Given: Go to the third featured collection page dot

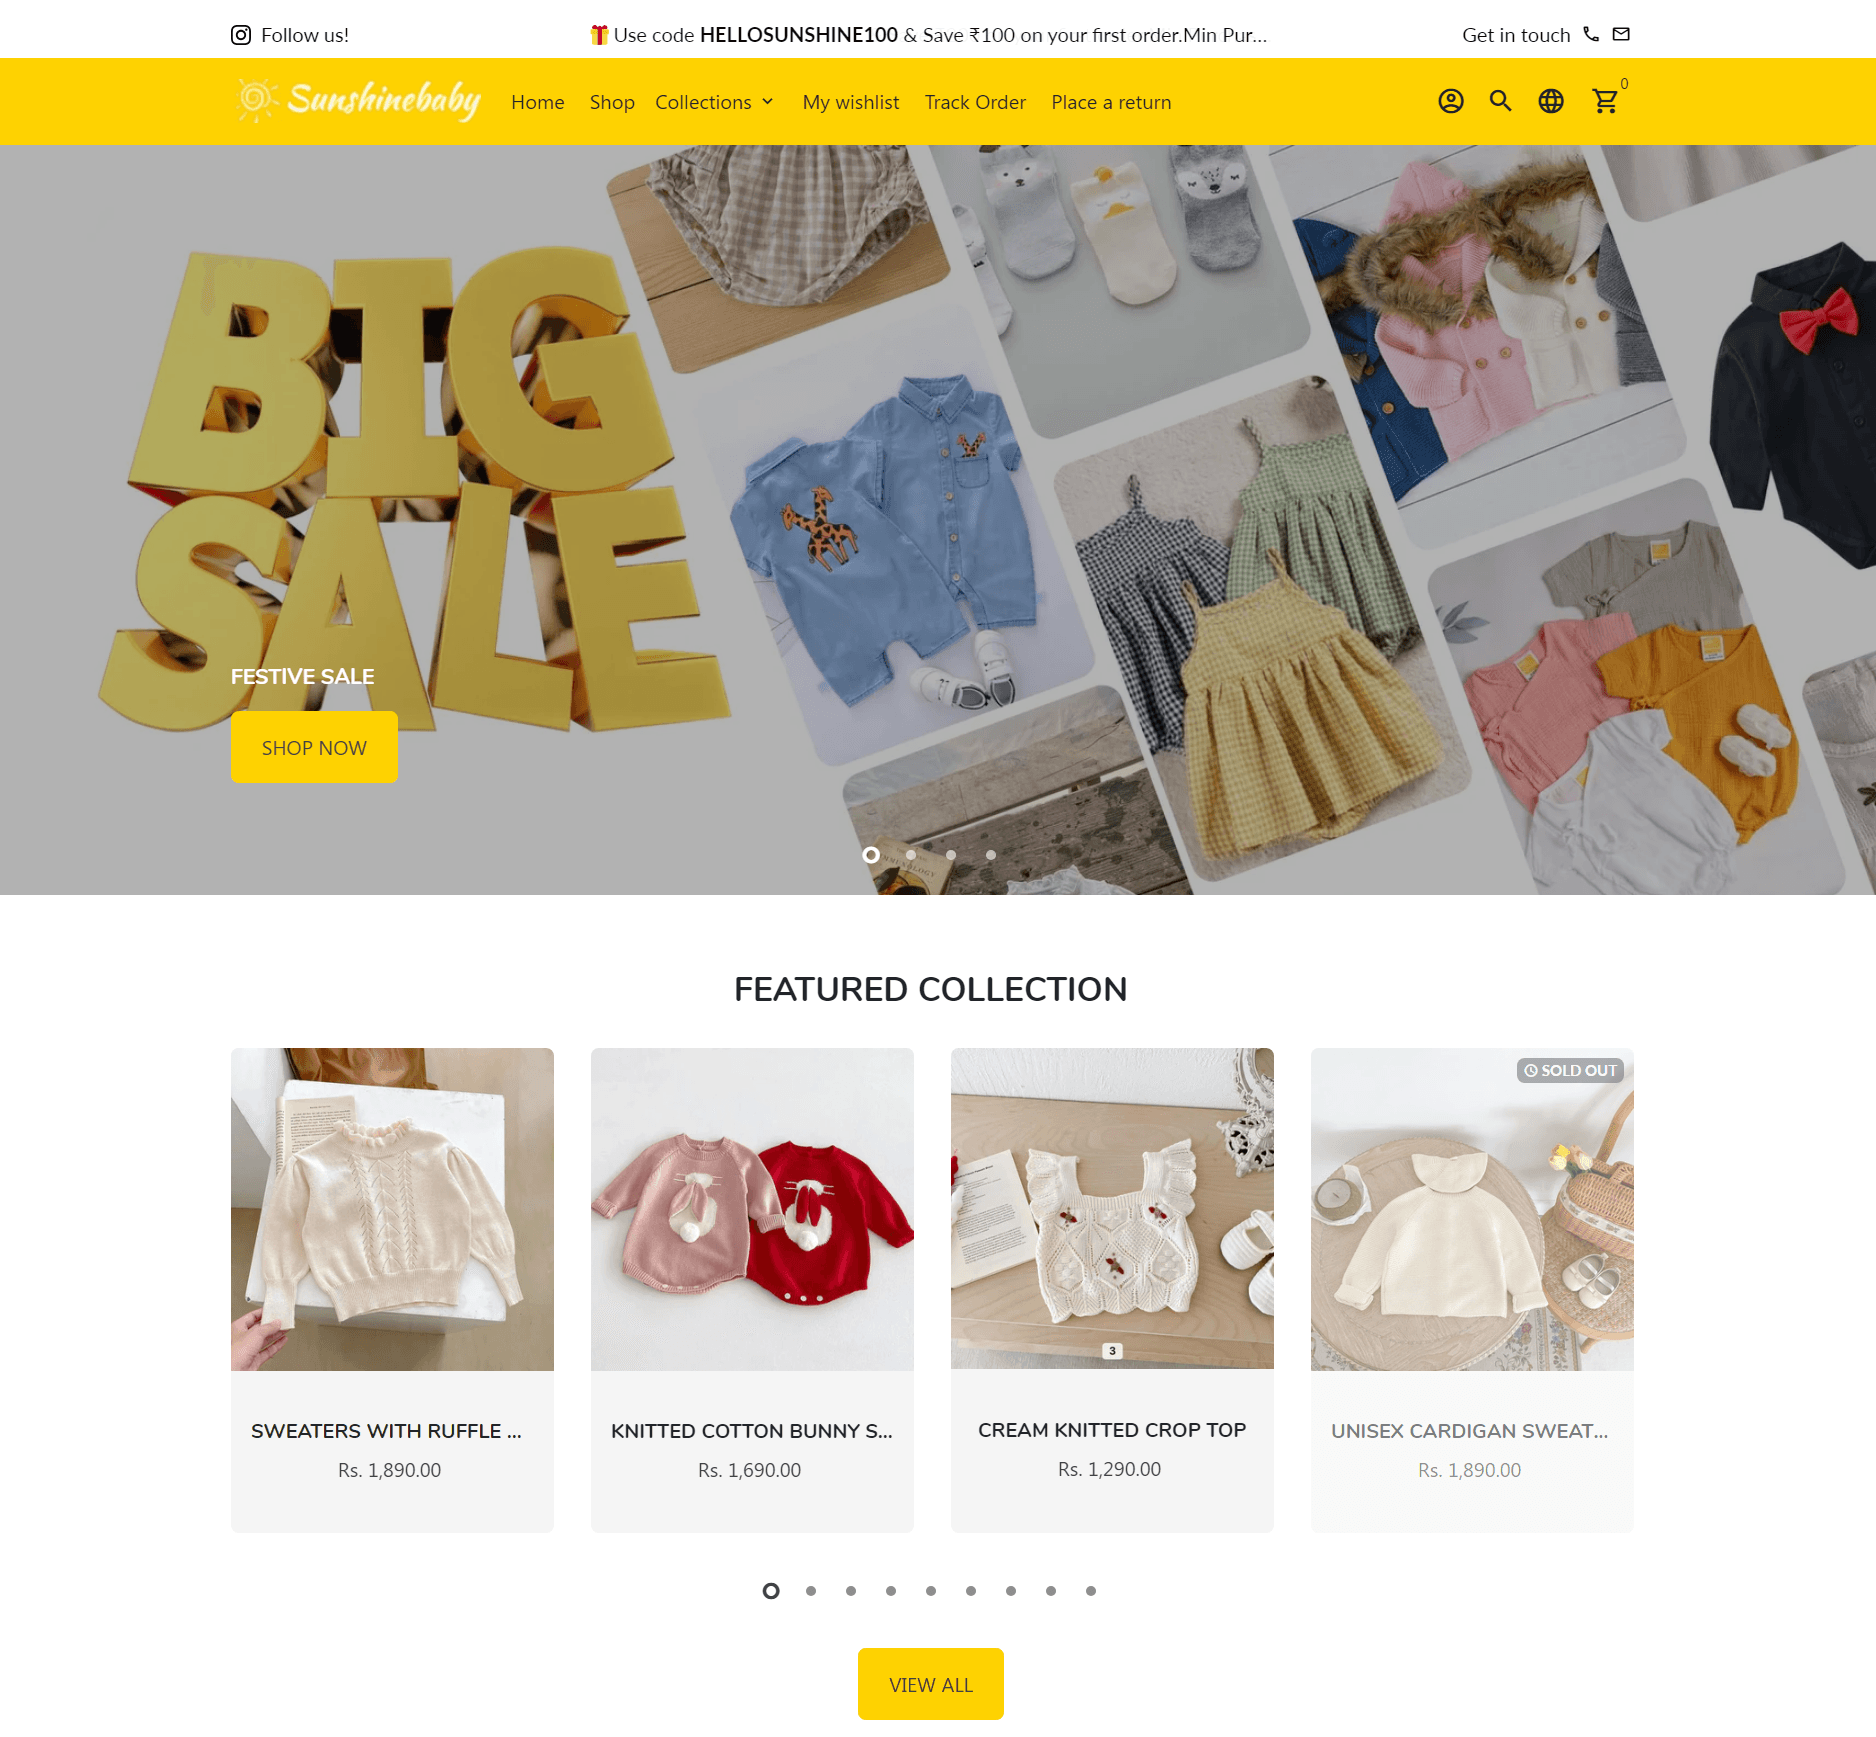Looking at the screenshot, I should [x=851, y=1591].
